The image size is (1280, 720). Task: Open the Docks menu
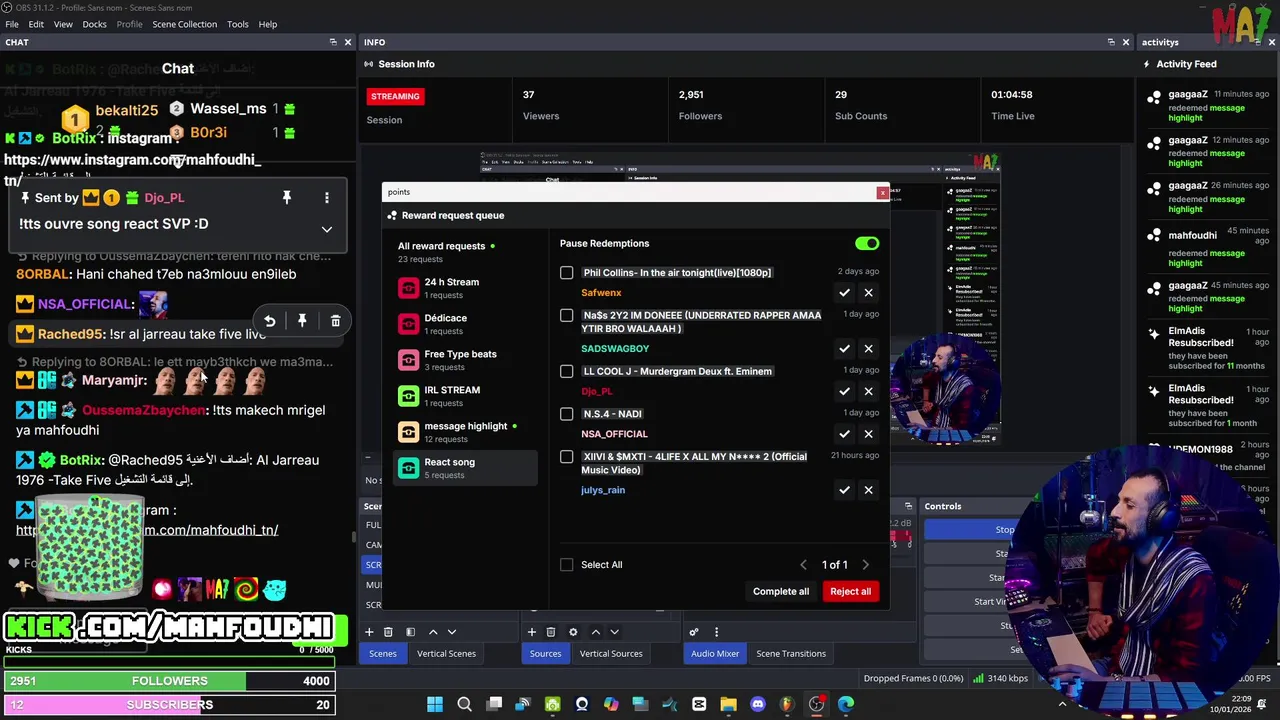tap(94, 24)
